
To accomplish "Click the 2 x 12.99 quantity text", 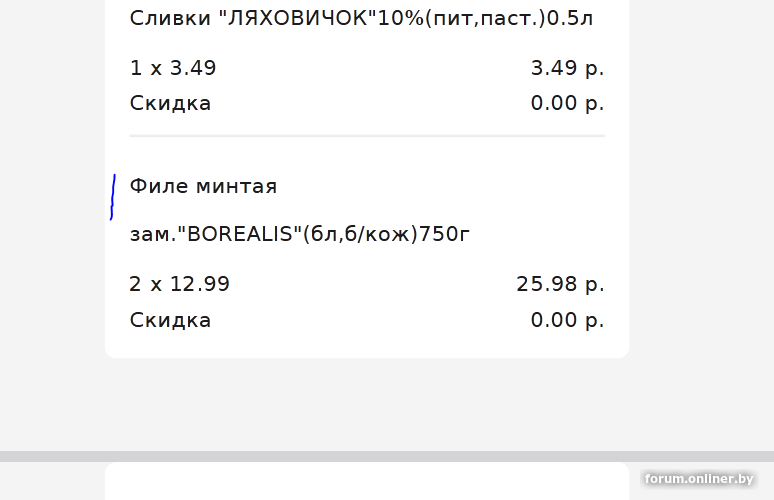I will click(x=180, y=284).
